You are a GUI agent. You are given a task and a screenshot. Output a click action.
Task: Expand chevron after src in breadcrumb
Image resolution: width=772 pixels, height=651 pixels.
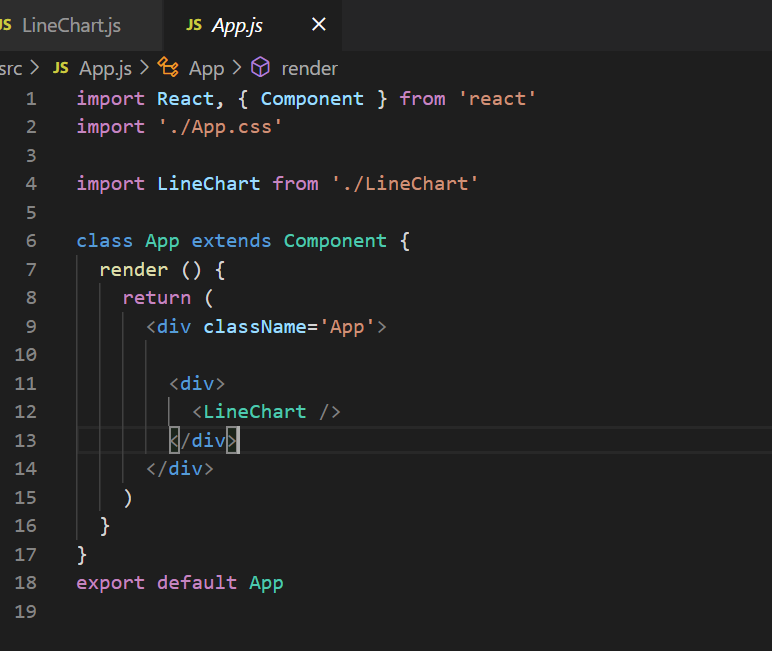(x=34, y=67)
